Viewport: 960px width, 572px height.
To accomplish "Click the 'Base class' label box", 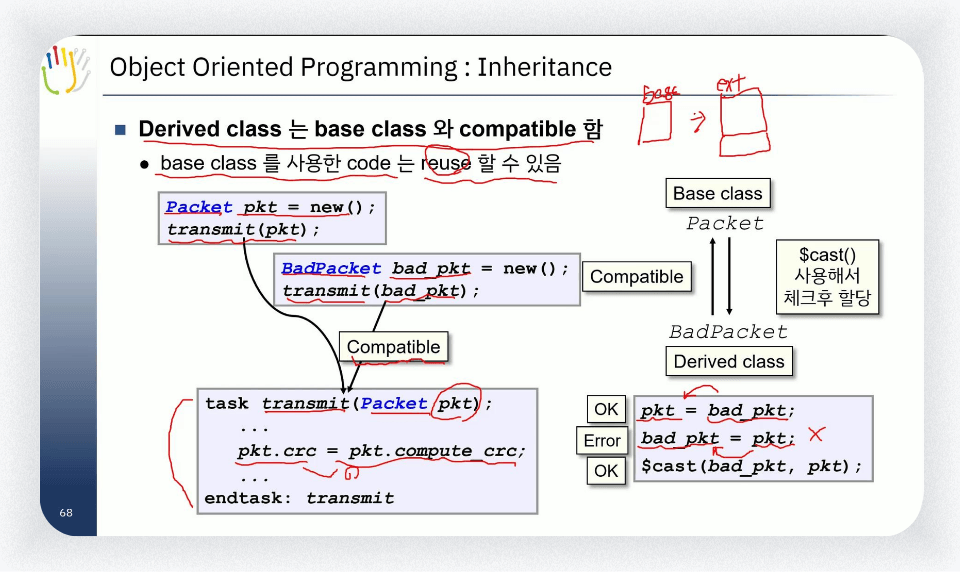I will click(718, 194).
